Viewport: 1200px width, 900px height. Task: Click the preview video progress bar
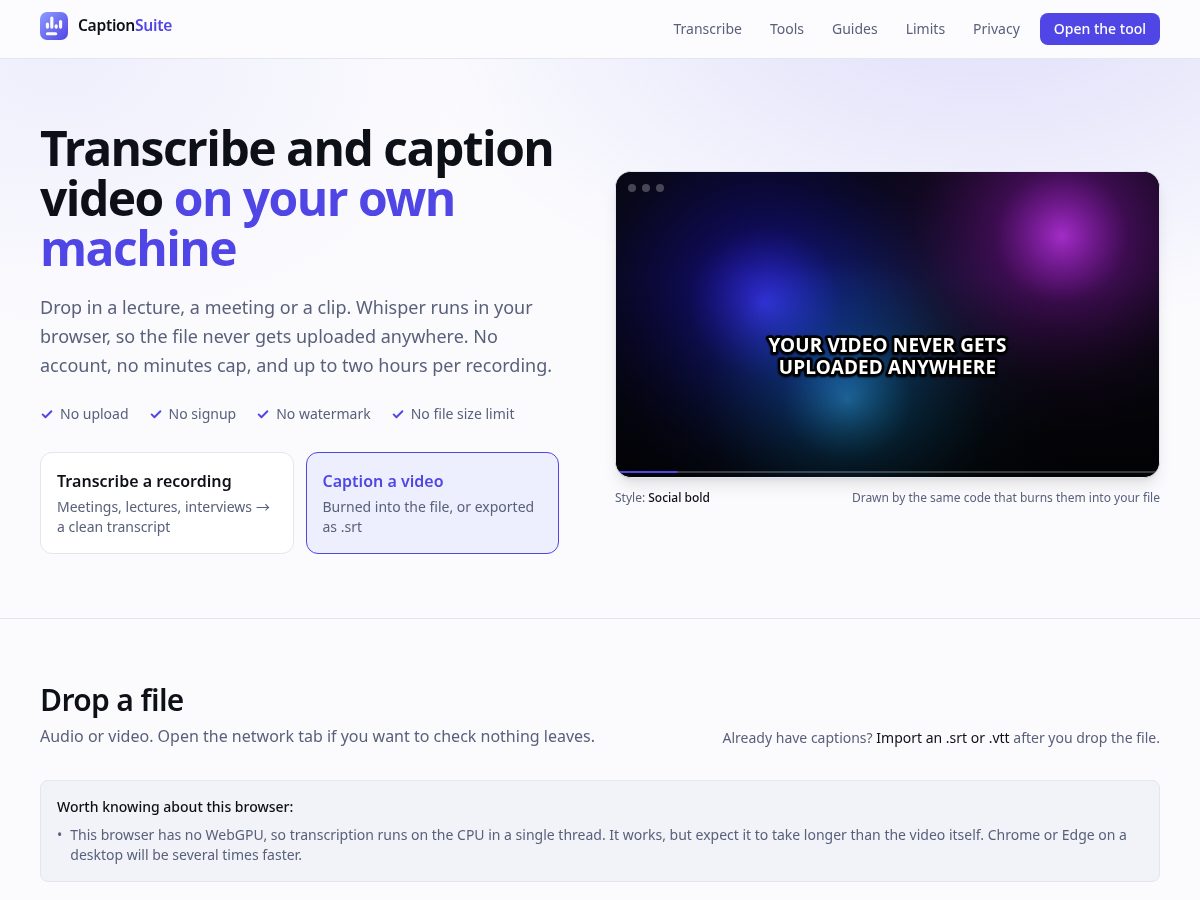[887, 471]
